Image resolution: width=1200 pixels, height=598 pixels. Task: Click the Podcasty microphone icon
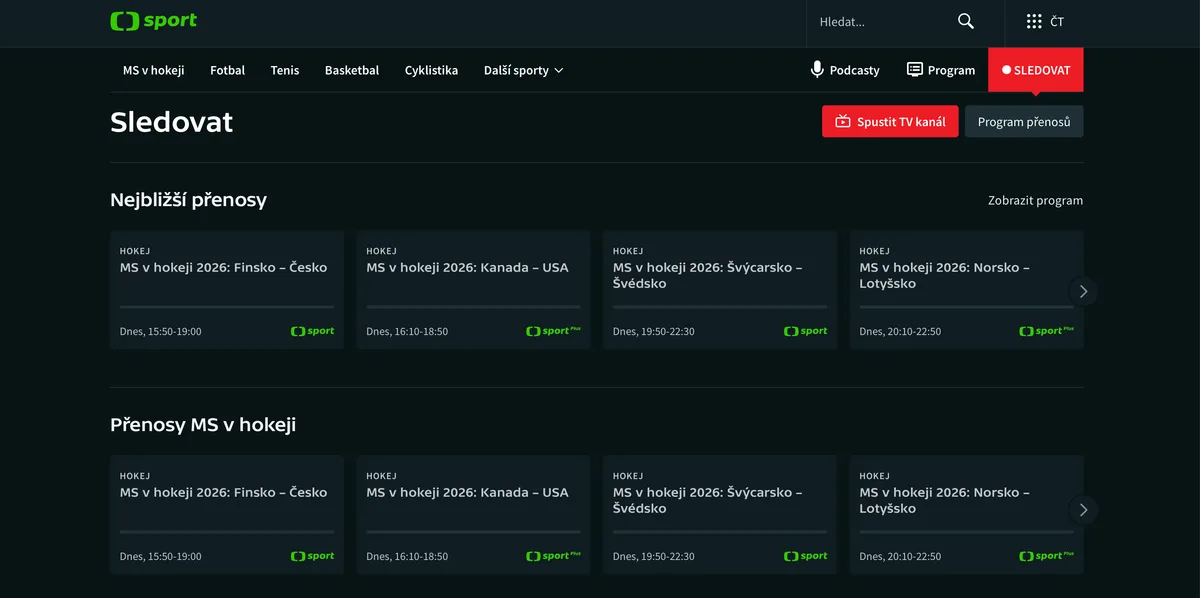click(x=817, y=70)
